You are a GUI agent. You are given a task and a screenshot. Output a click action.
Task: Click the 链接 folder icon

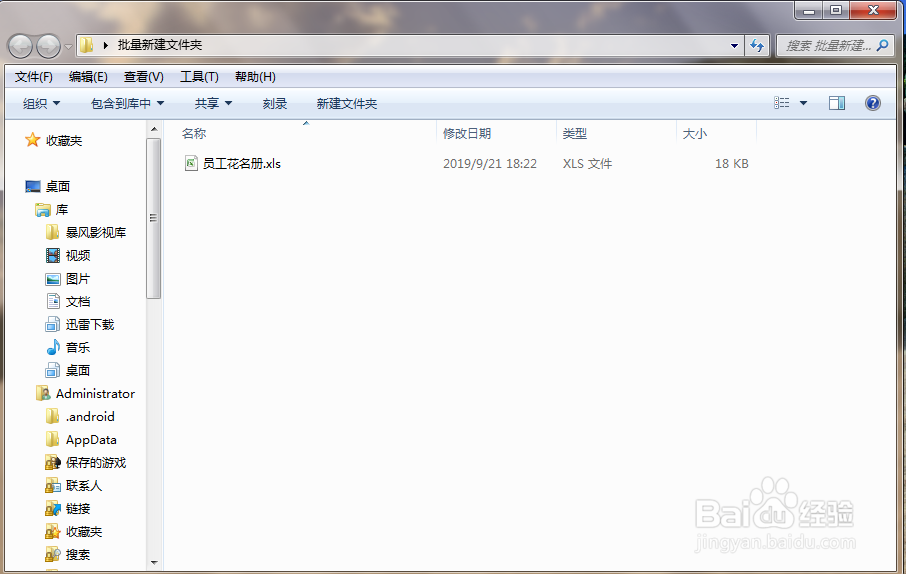pyautogui.click(x=53, y=509)
